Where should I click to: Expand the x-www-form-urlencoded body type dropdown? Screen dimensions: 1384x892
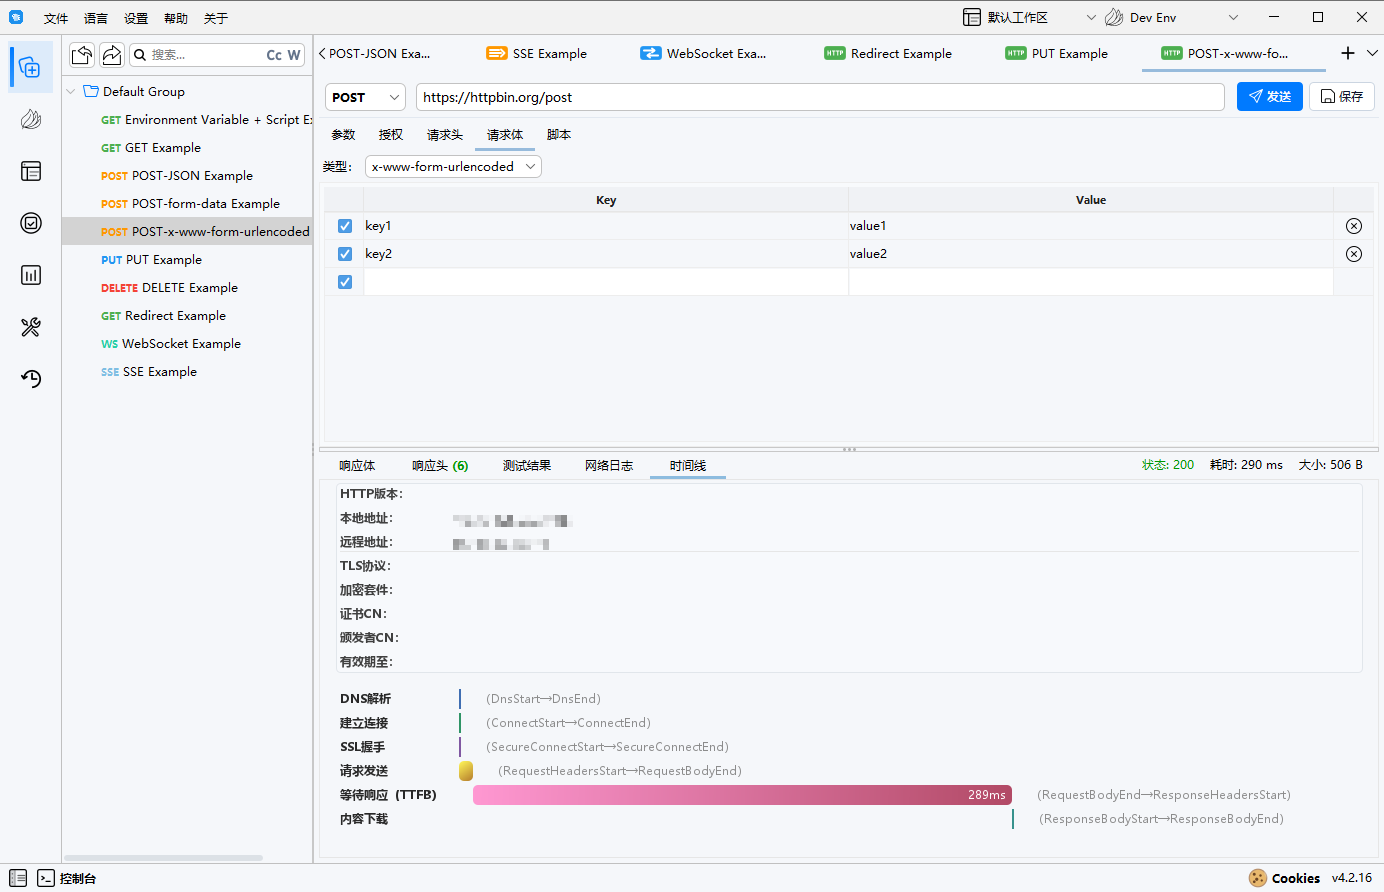(x=453, y=167)
